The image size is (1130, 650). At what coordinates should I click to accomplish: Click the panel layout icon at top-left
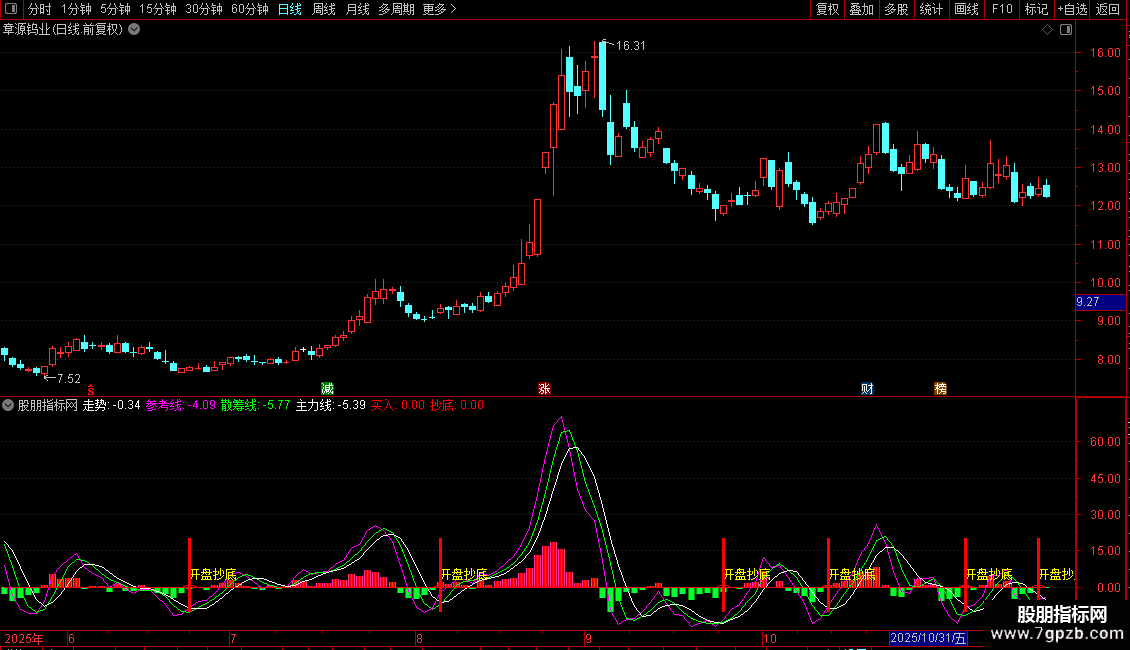click(x=11, y=9)
